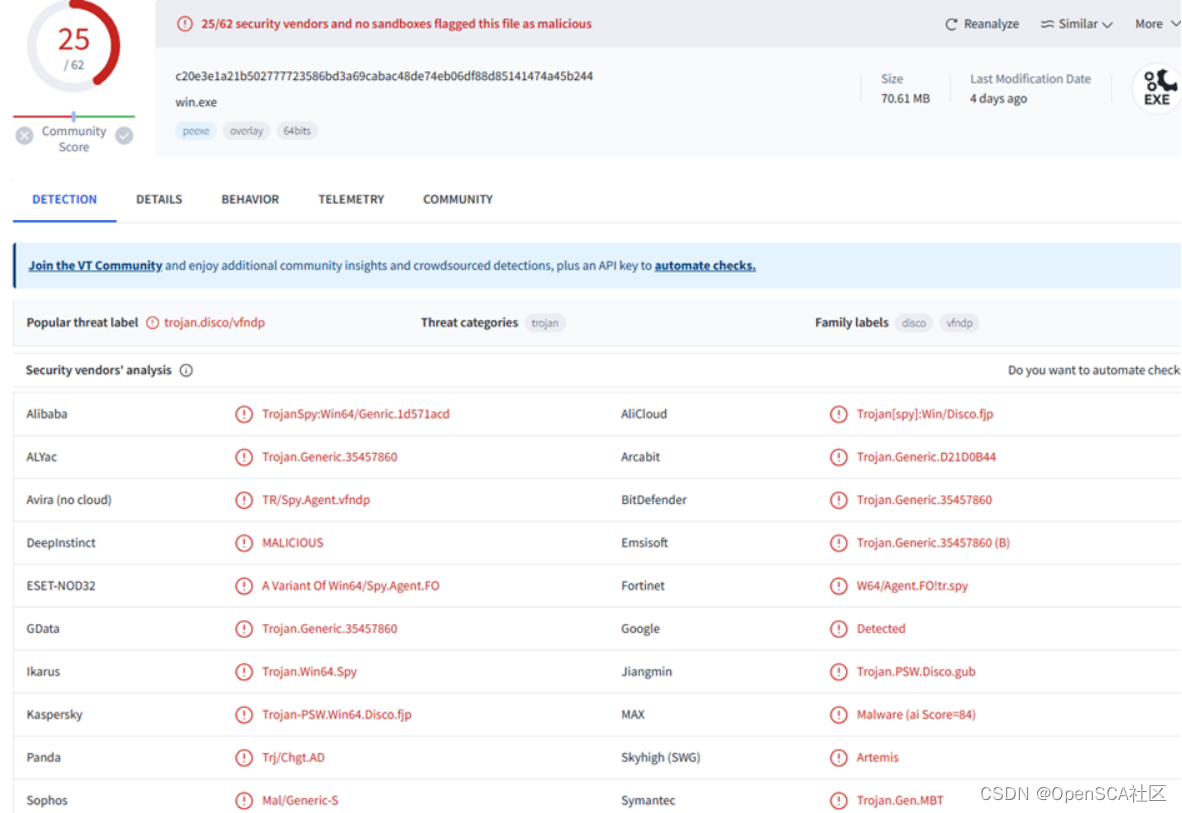
Task: Click Jiangmin's Trojan.PSW.Disco.gub result
Action: pyautogui.click(x=916, y=672)
